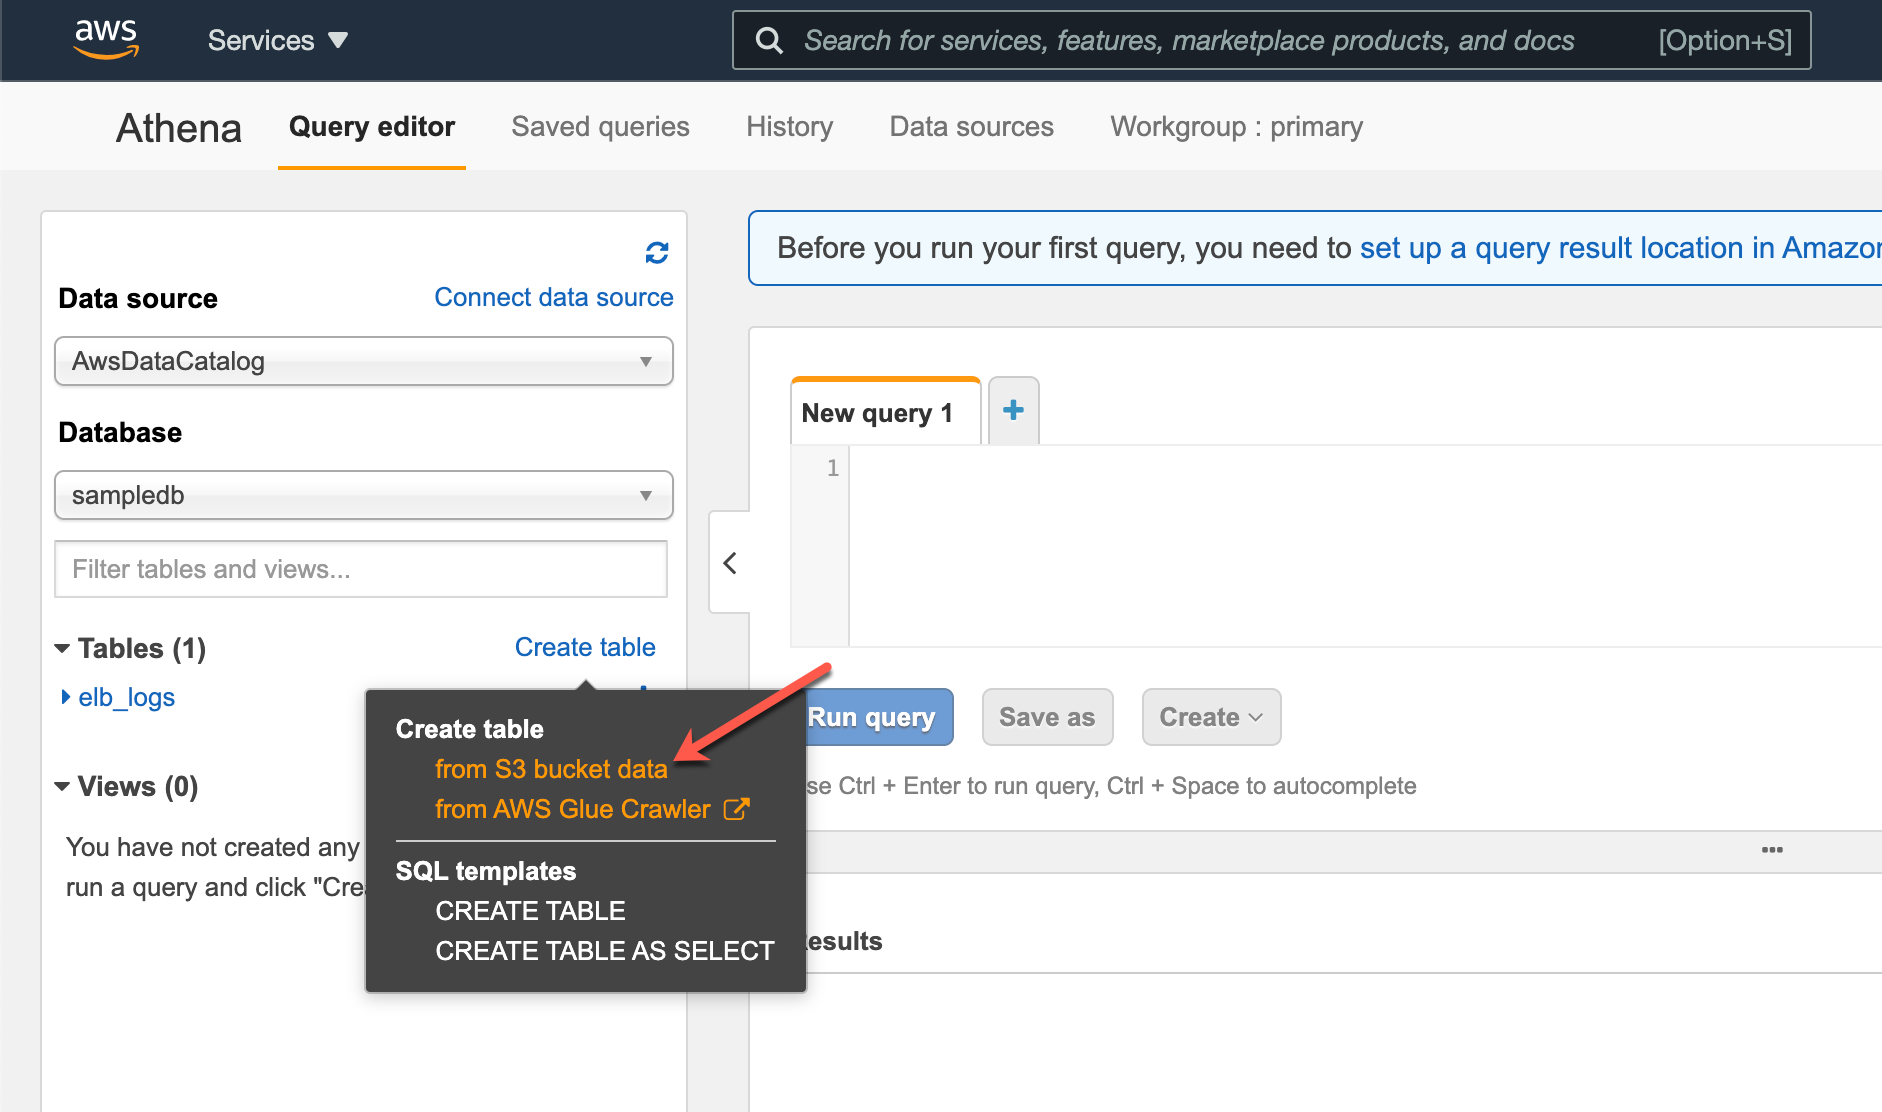The height and width of the screenshot is (1112, 1882).
Task: Open the History tab
Action: pyautogui.click(x=789, y=127)
